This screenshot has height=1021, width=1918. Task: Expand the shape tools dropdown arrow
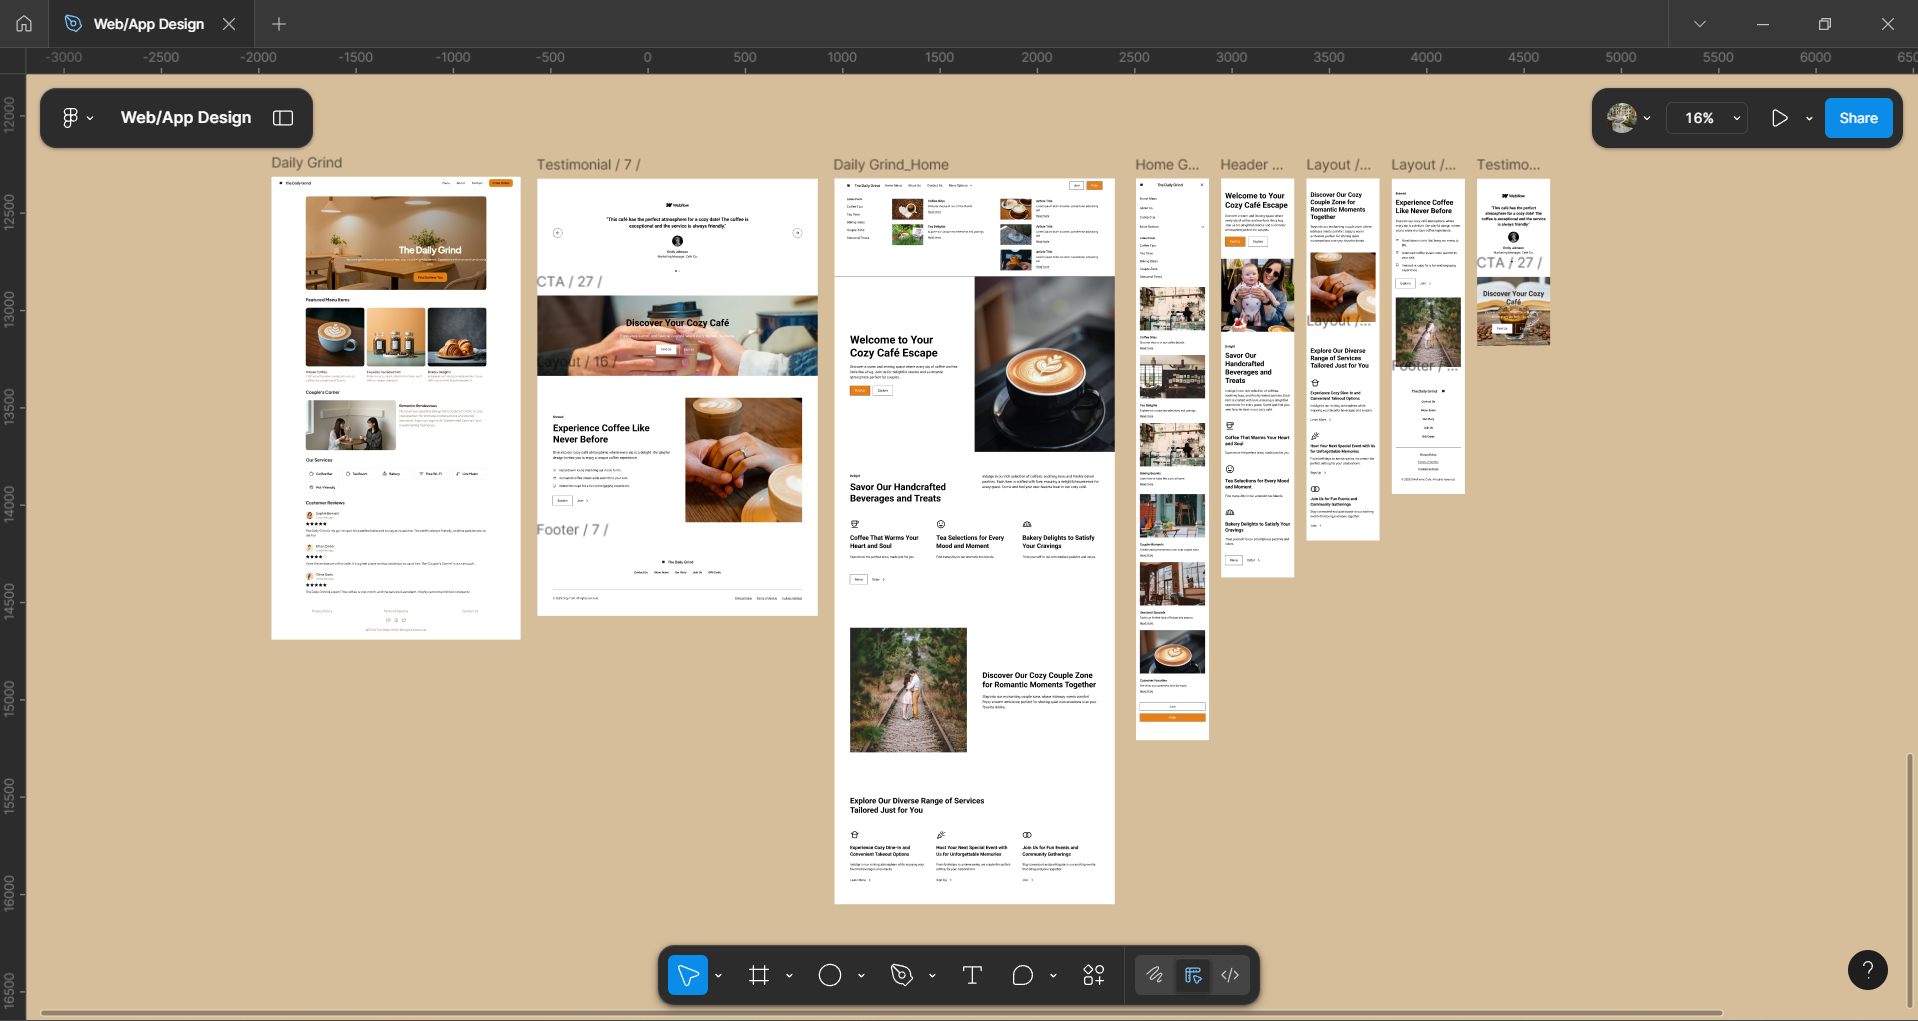pyautogui.click(x=861, y=975)
